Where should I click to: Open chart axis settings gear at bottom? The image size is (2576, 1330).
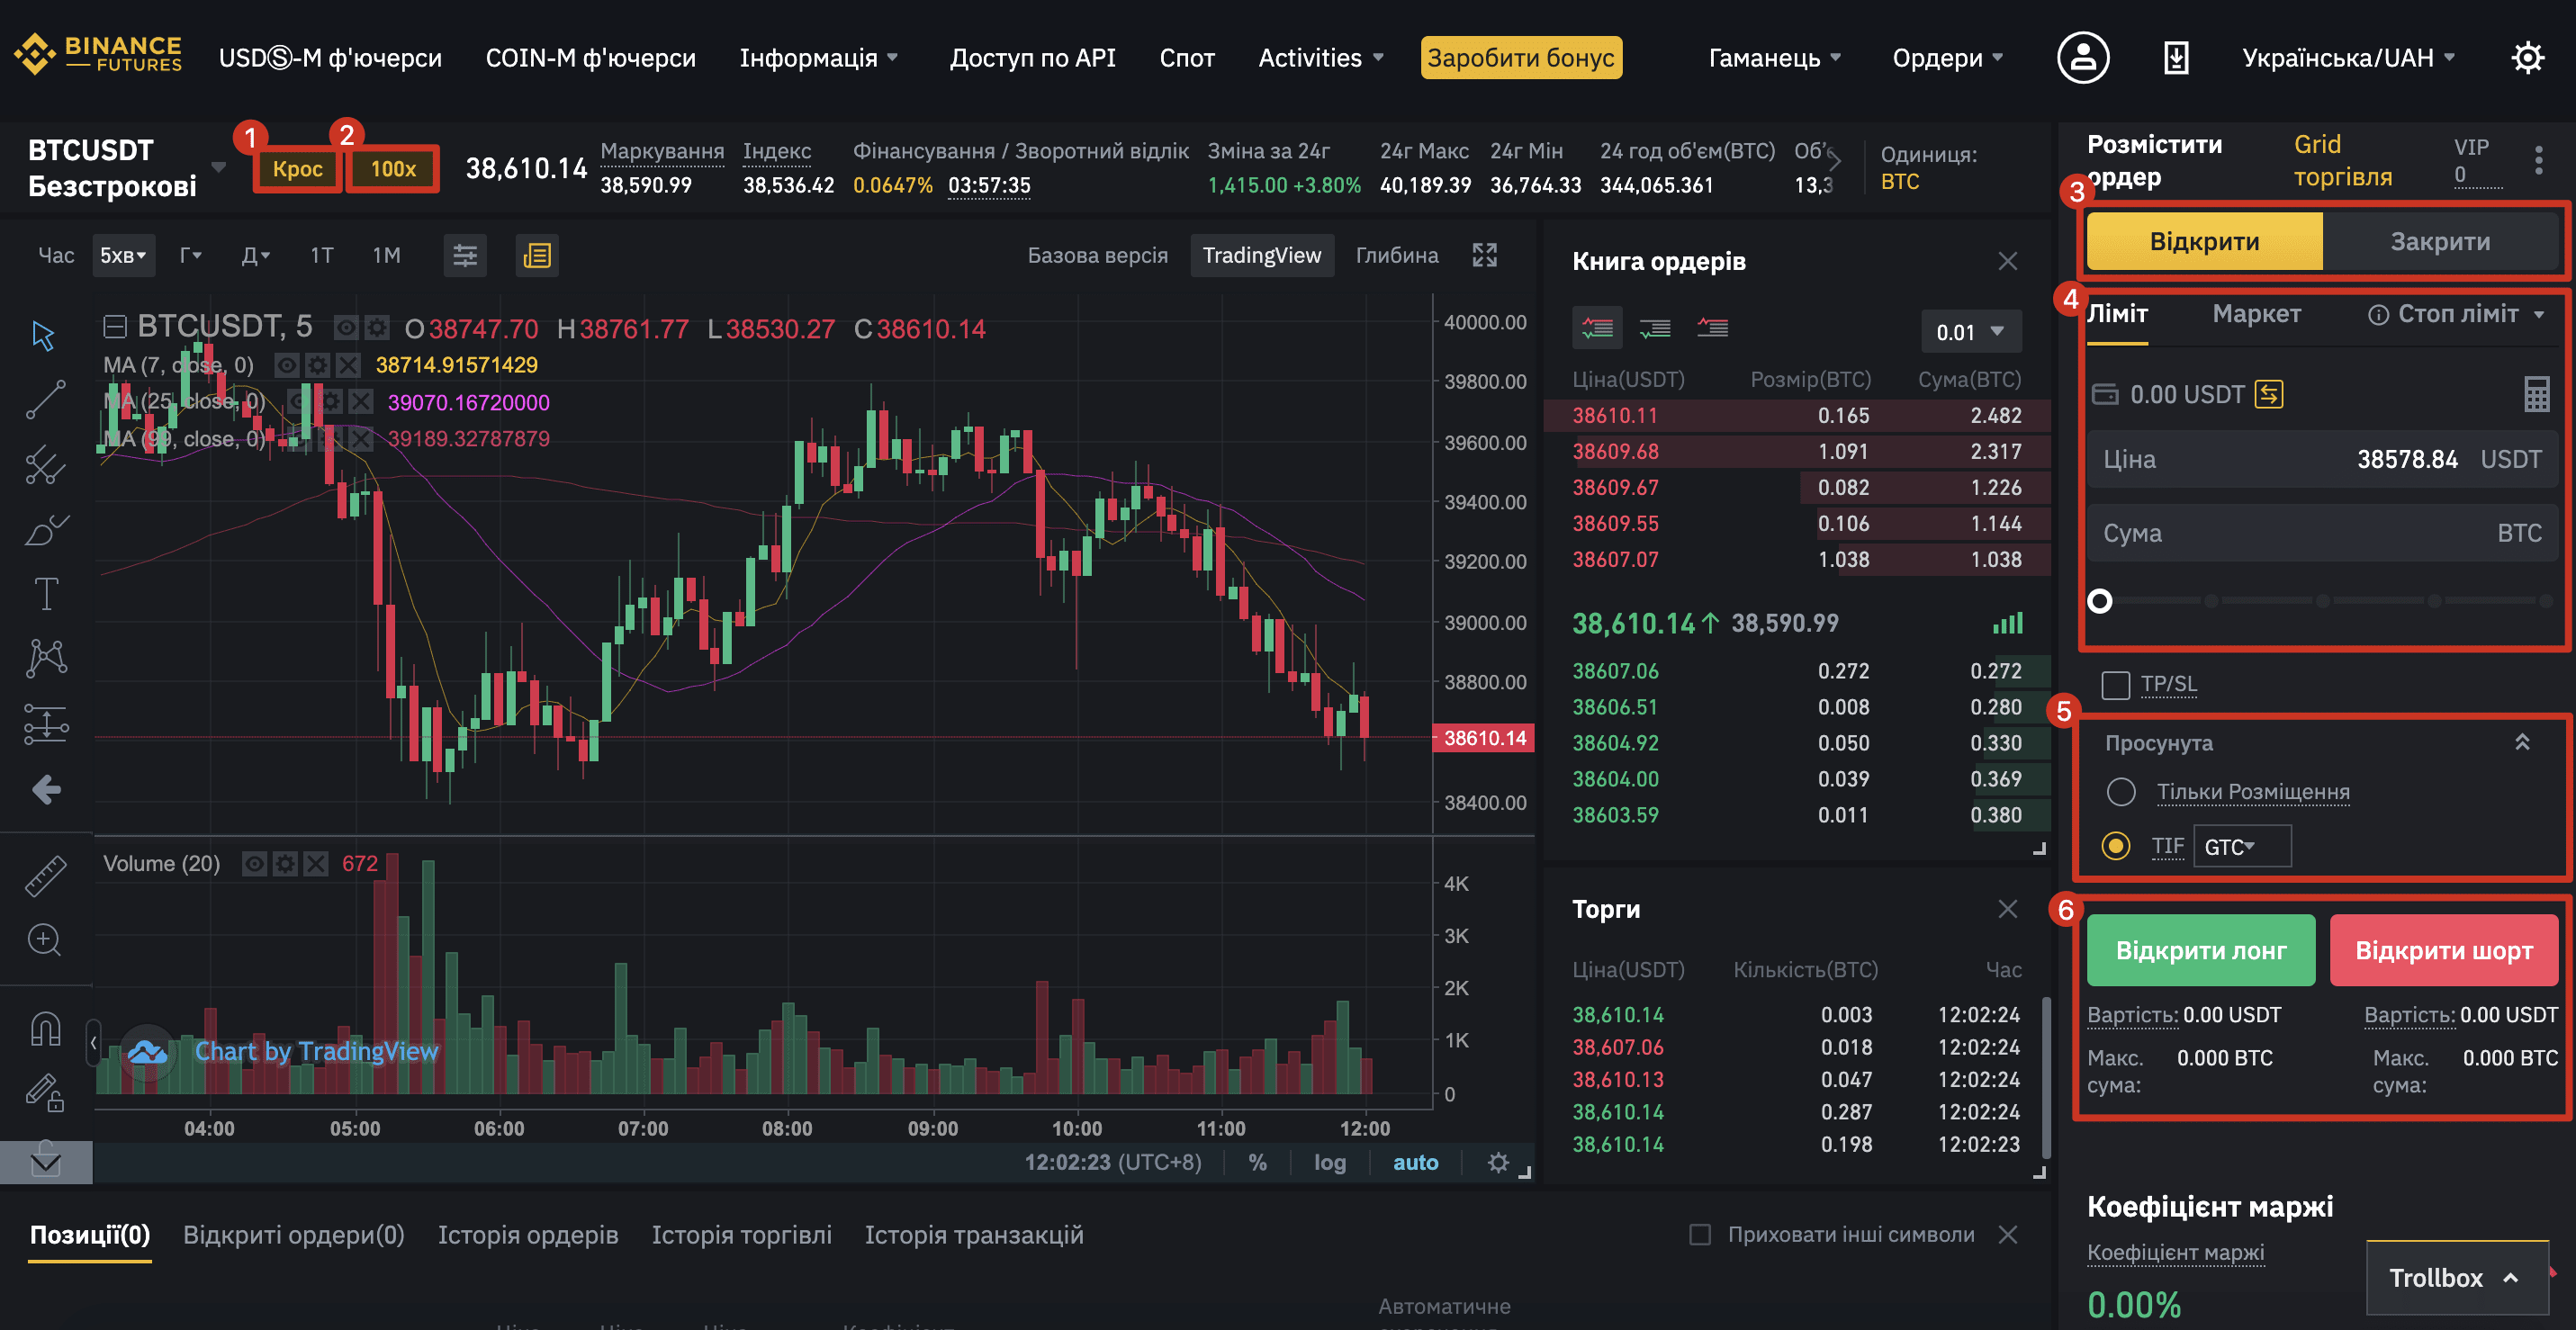pos(1497,1162)
